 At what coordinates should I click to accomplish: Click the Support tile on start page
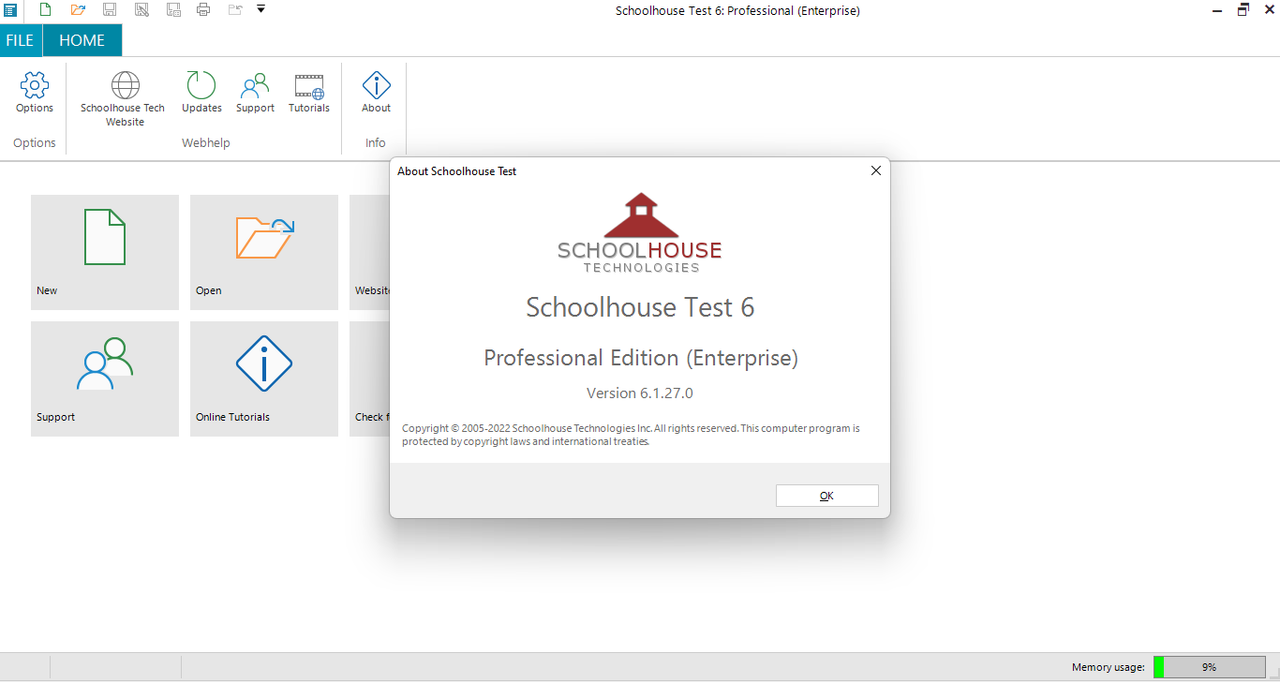(105, 378)
